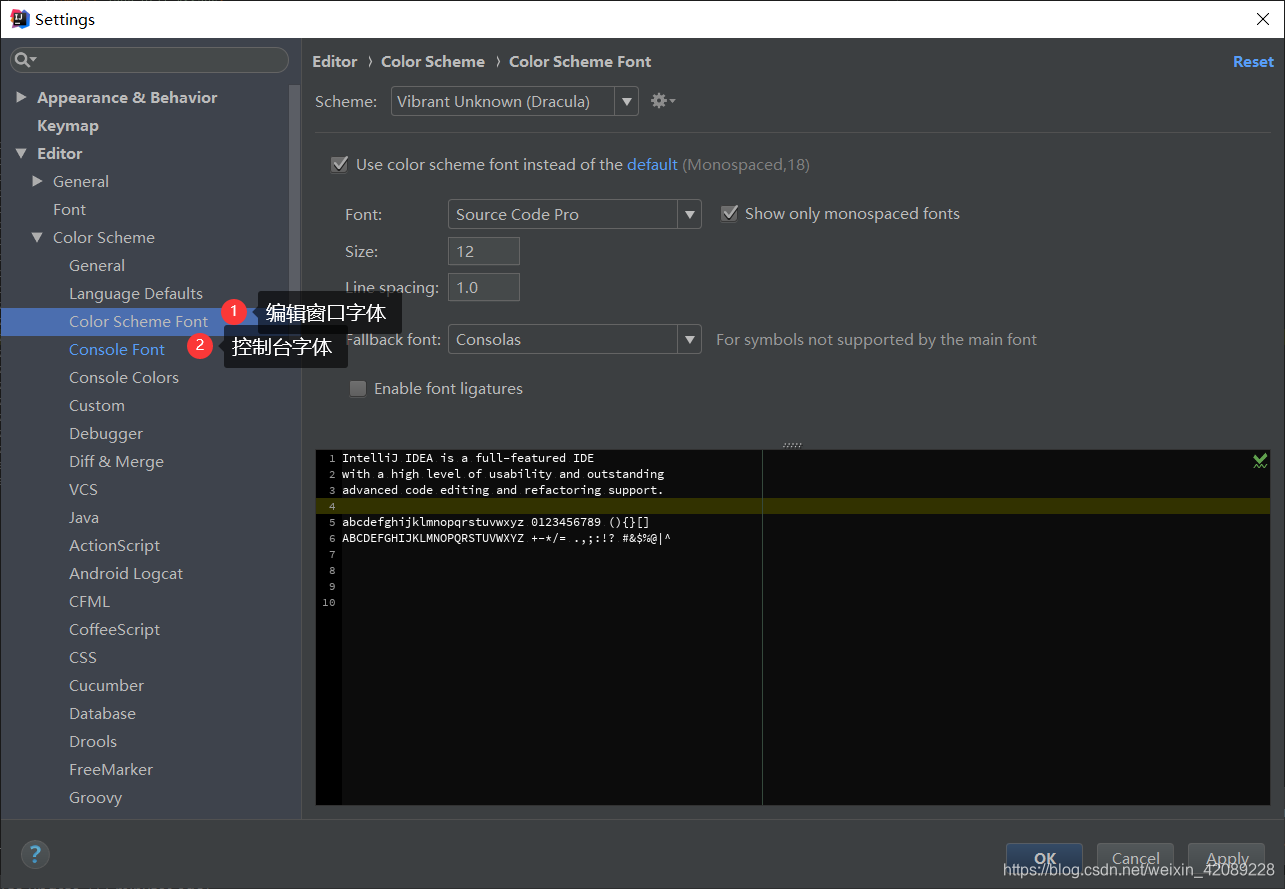Viewport: 1285px width, 889px height.
Task: Open Console Font settings
Action: click(x=117, y=349)
